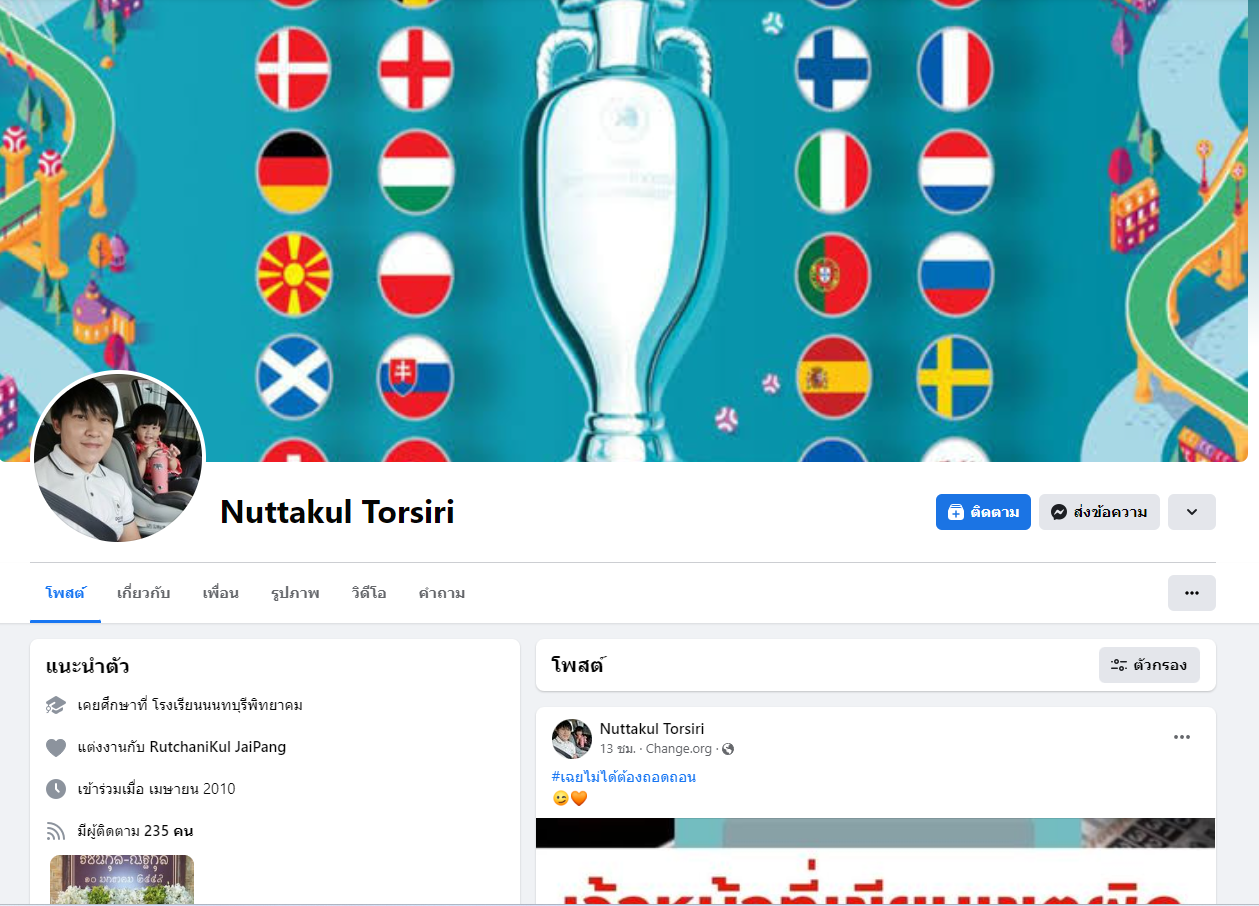Select the วิดีโอ tab
This screenshot has width=1259, height=906.
369,593
